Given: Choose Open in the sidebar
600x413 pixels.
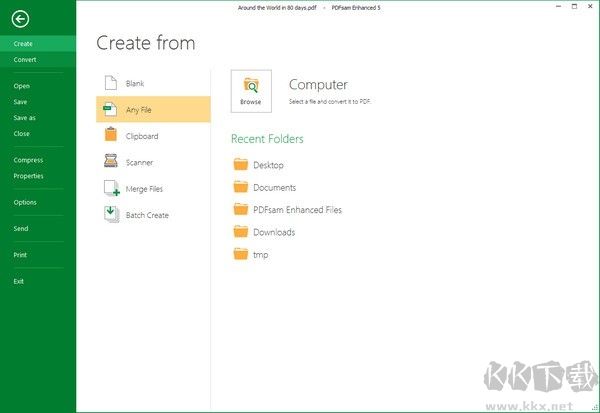Looking at the screenshot, I should pos(21,86).
